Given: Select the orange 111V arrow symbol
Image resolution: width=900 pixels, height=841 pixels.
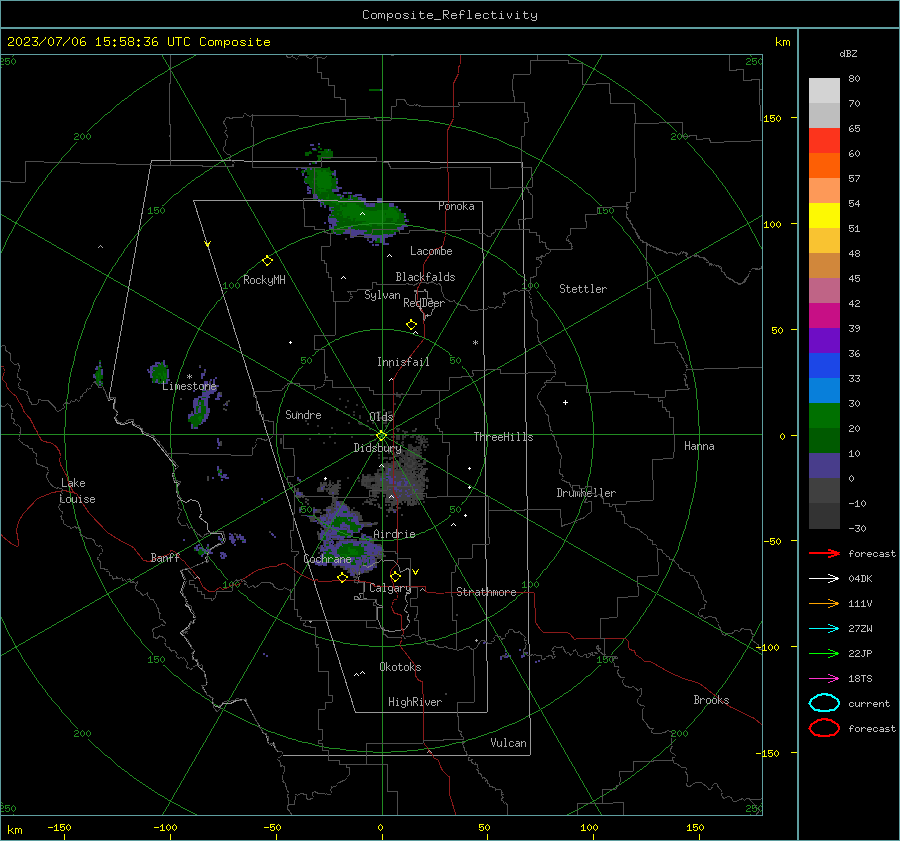Looking at the screenshot, I should point(824,603).
